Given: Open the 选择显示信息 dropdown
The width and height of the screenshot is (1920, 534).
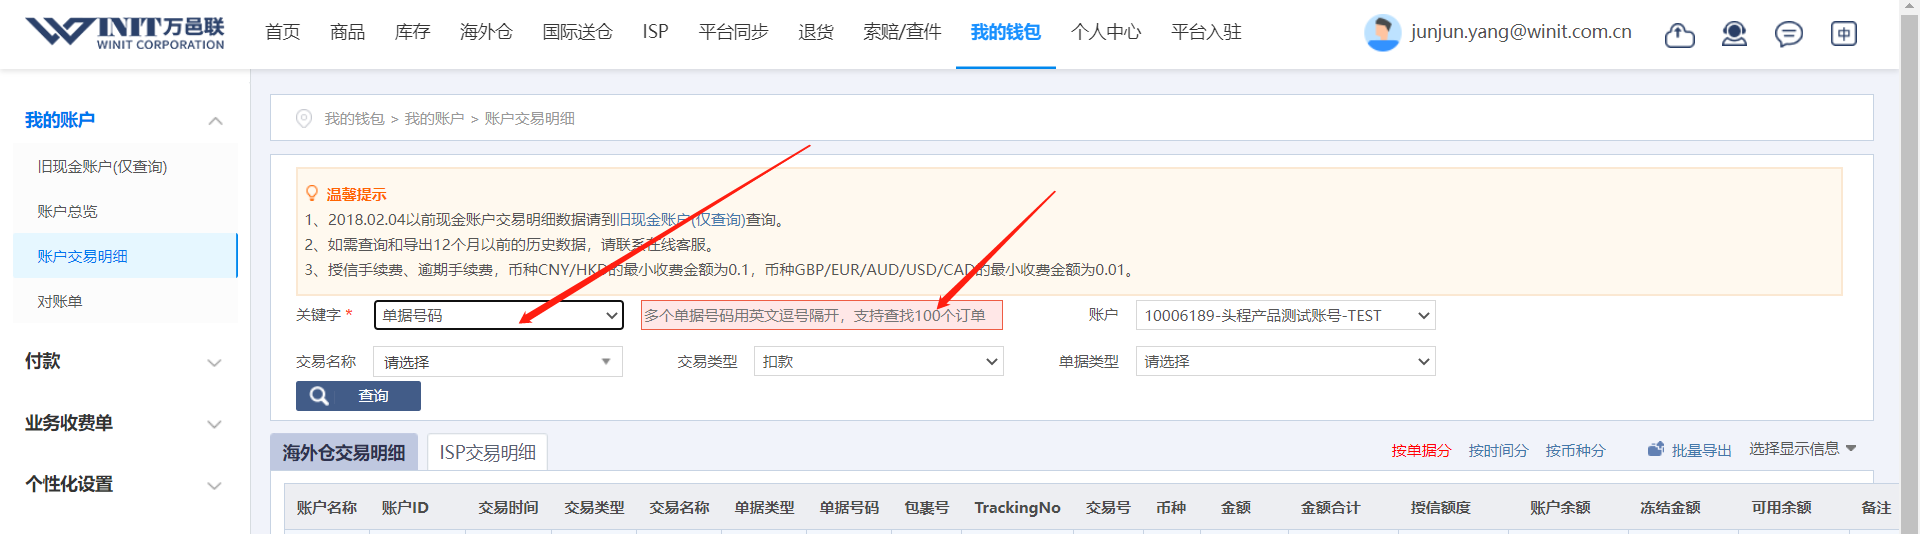Looking at the screenshot, I should click(1802, 449).
